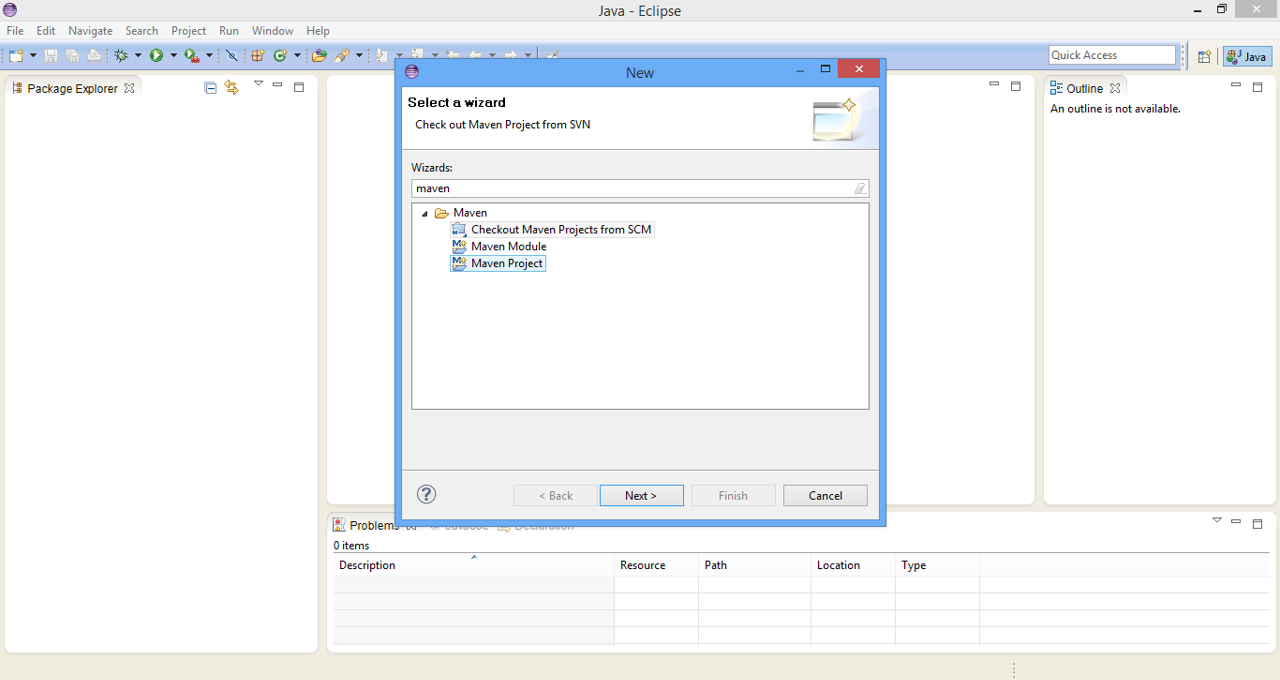1280x680 pixels.
Task: Maximize the Outline view
Action: coord(1258,87)
